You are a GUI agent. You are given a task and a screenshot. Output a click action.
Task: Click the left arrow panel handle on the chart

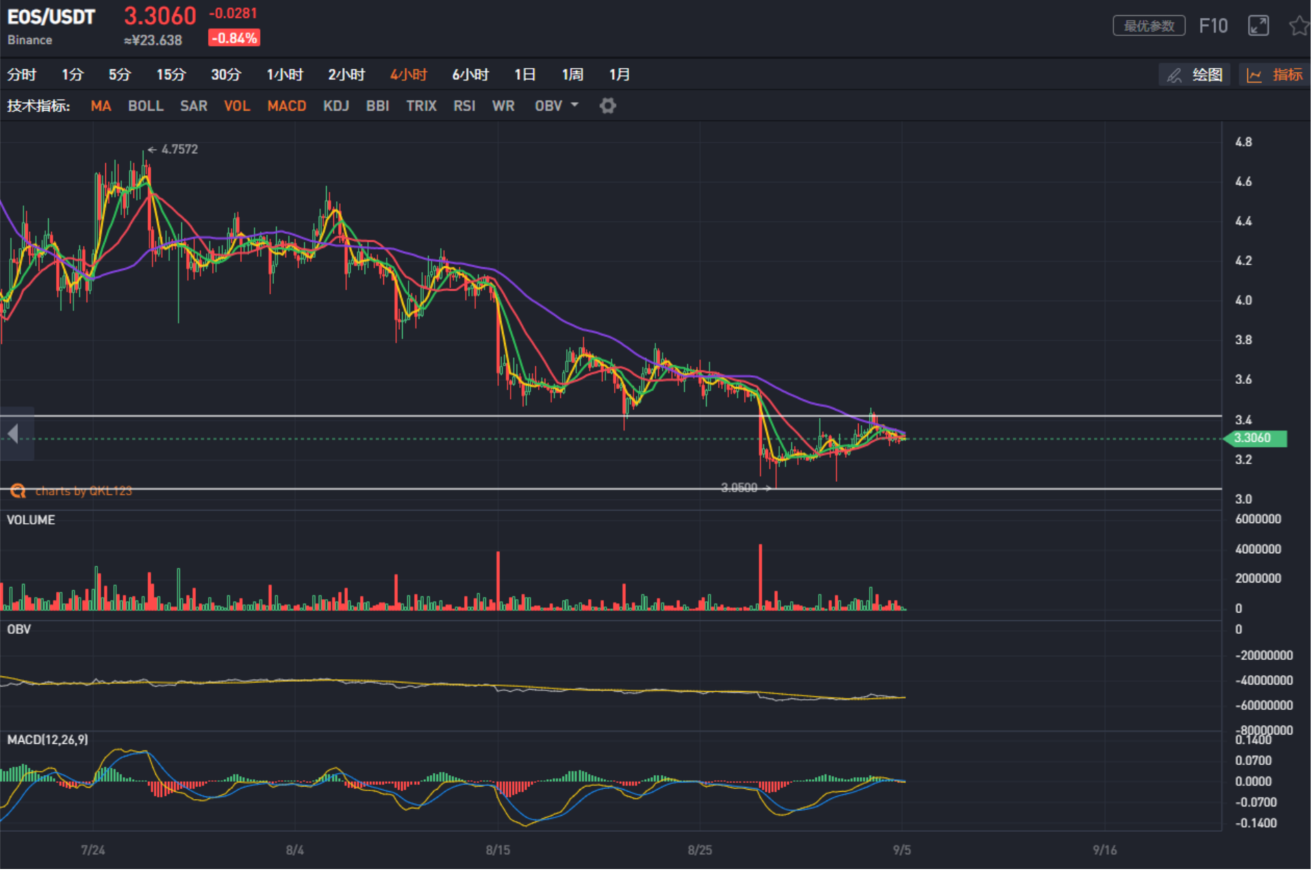[14, 433]
